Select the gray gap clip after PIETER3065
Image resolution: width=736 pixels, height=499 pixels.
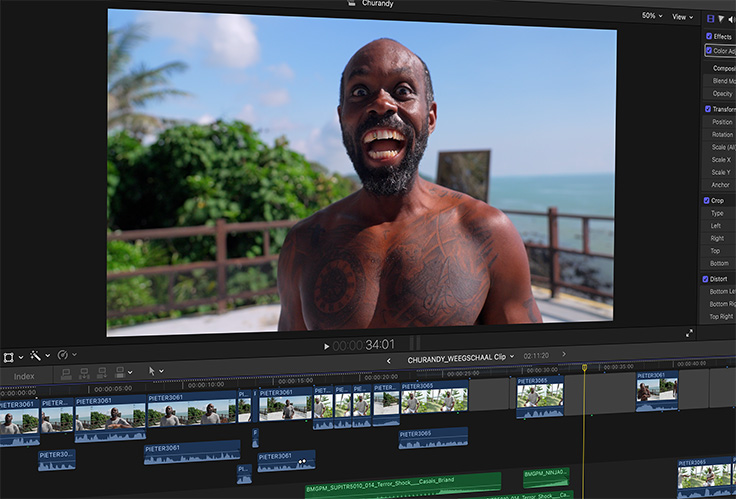pos(490,394)
